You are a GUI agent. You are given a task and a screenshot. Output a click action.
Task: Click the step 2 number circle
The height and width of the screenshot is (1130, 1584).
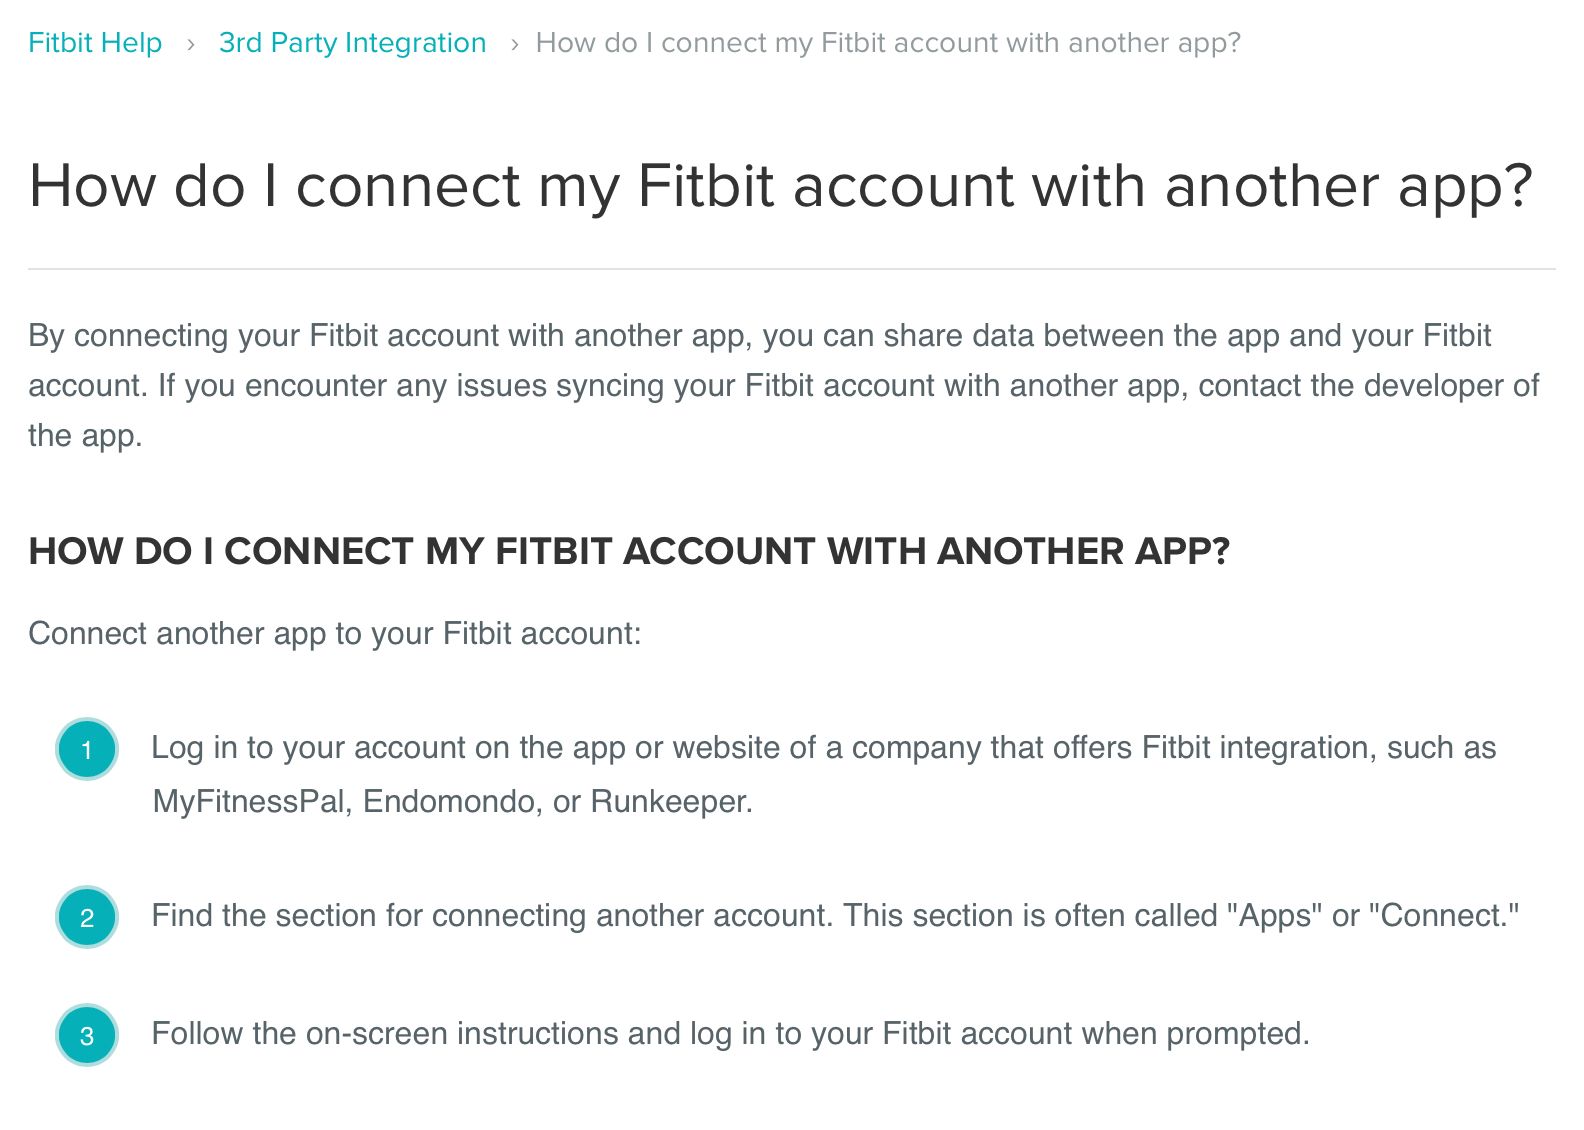pos(87,917)
